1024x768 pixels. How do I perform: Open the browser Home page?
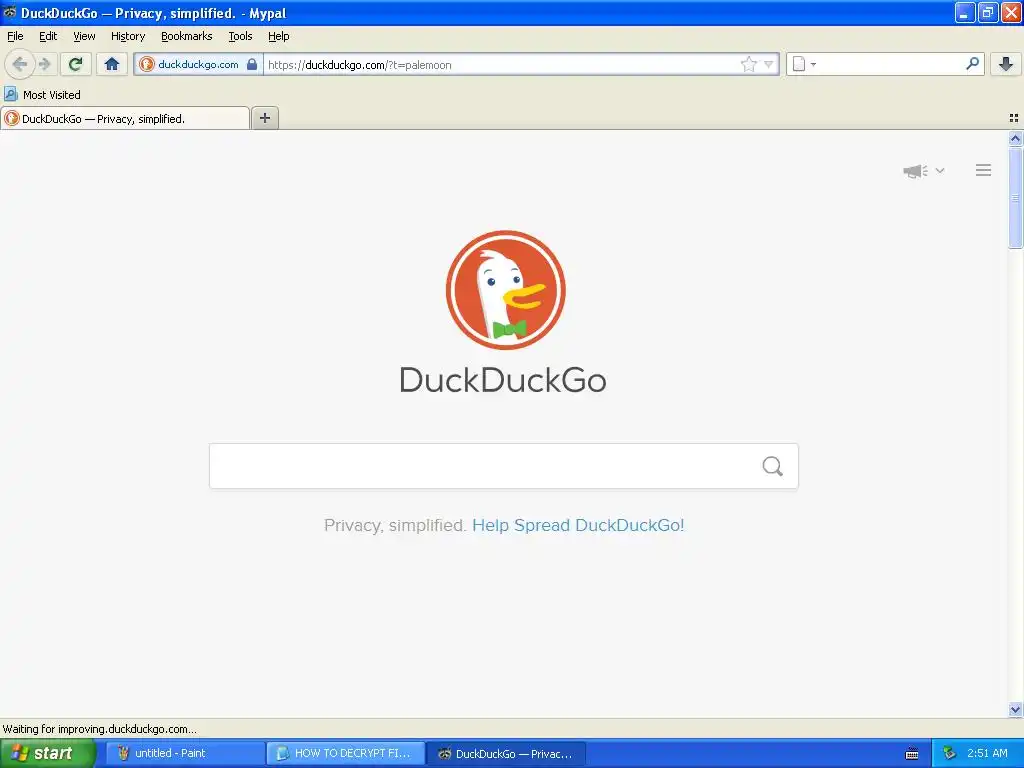(x=112, y=64)
